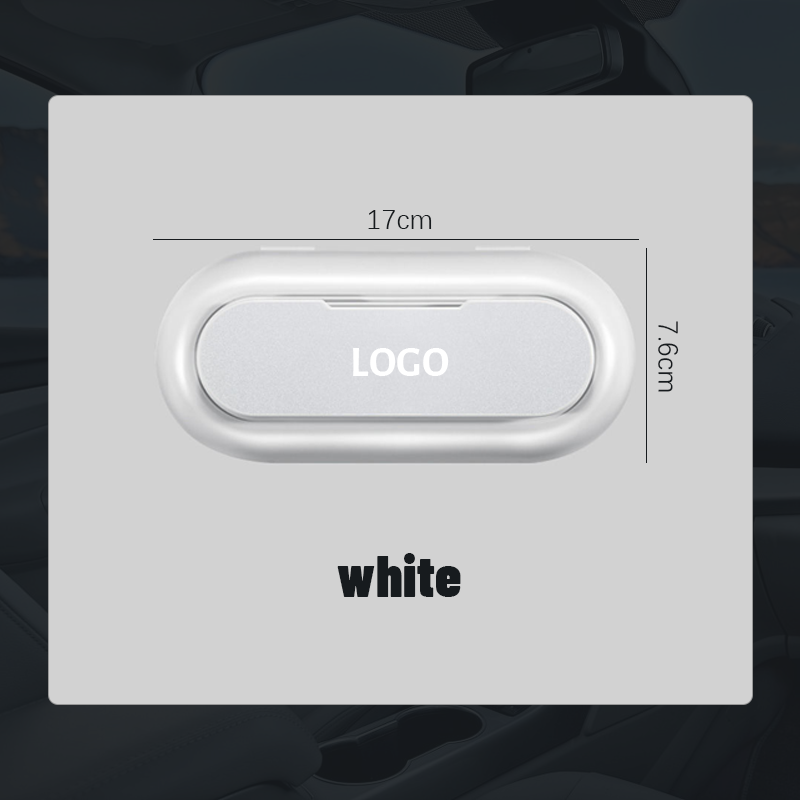Click the empty gray area below "white"

(400, 651)
